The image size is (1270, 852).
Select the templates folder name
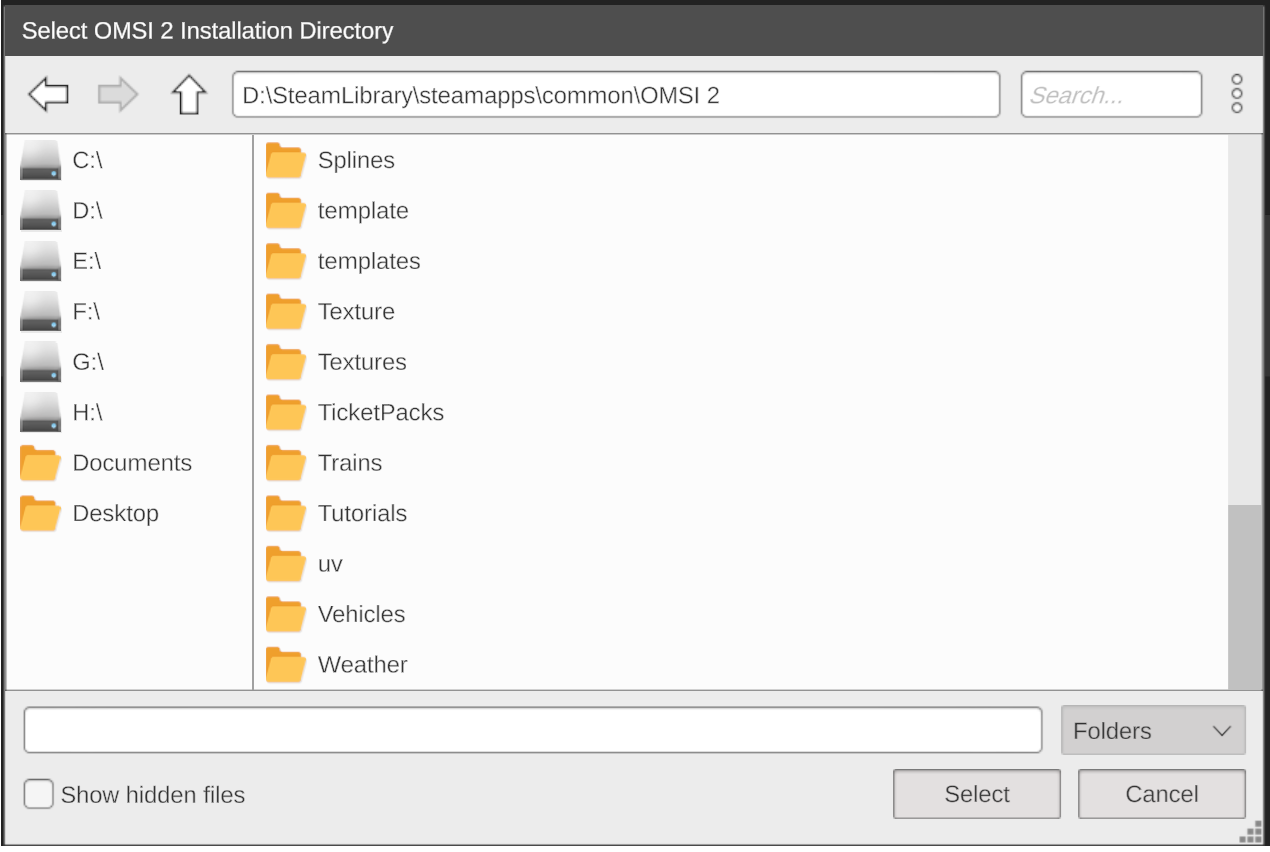click(369, 261)
